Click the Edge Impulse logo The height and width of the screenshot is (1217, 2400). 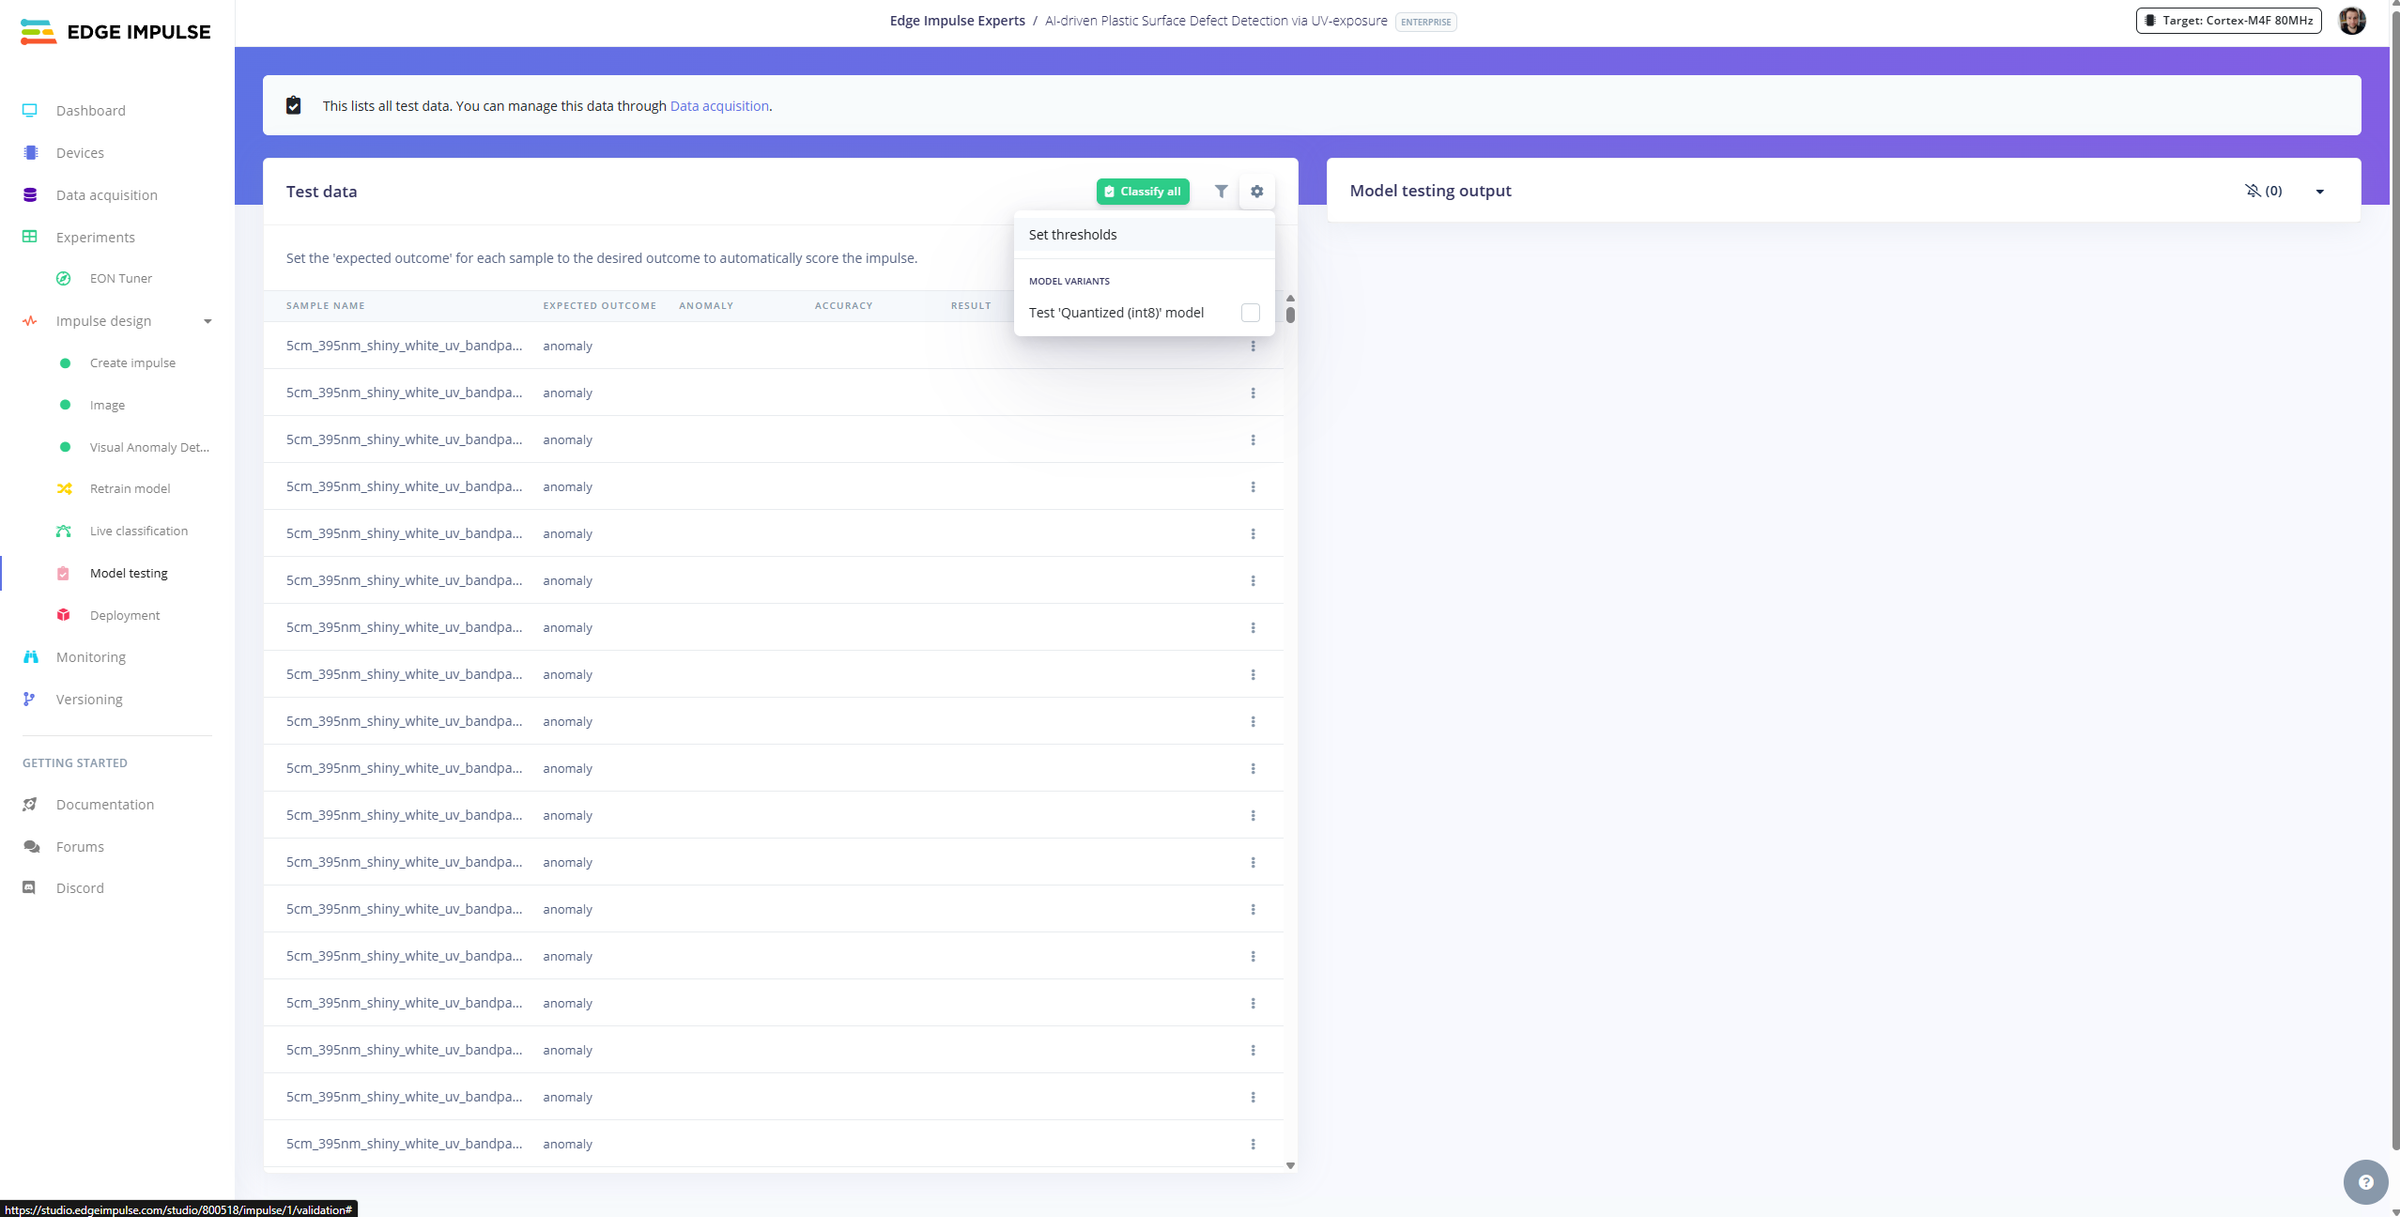116,32
